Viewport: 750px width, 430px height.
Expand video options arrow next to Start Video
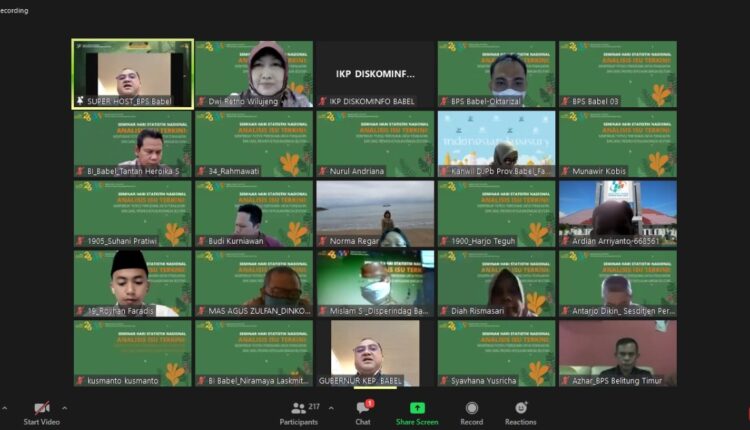click(65, 408)
